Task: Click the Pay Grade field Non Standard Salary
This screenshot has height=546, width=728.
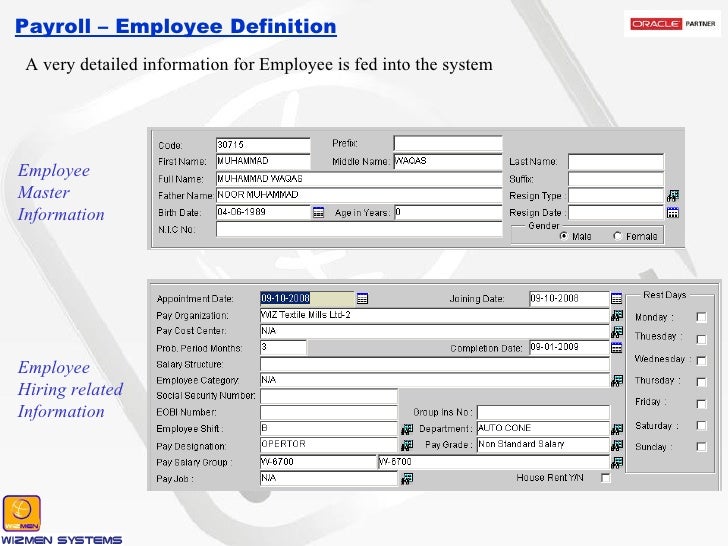Action: pyautogui.click(x=543, y=445)
